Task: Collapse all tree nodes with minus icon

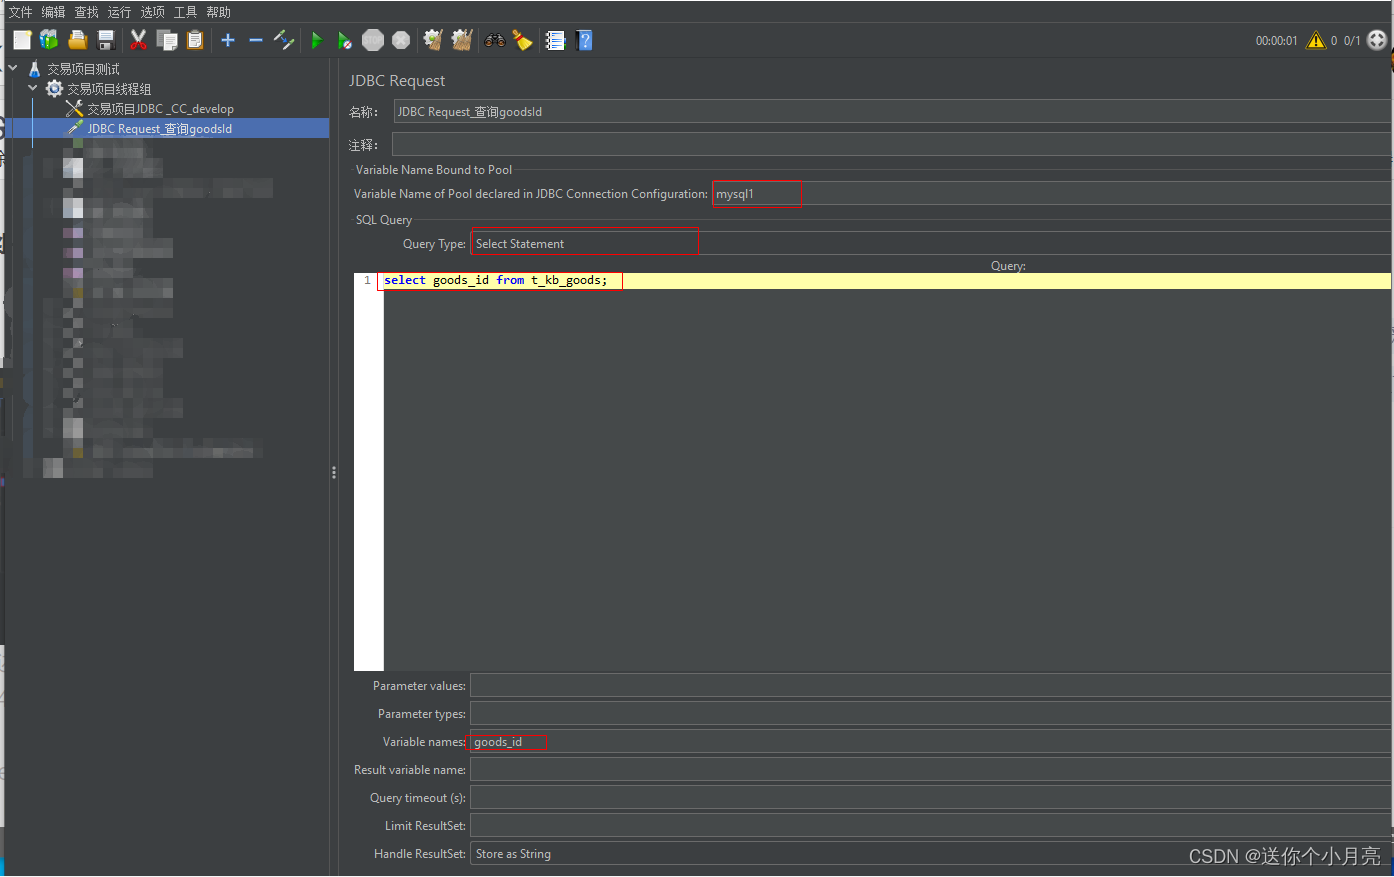Action: click(x=256, y=40)
